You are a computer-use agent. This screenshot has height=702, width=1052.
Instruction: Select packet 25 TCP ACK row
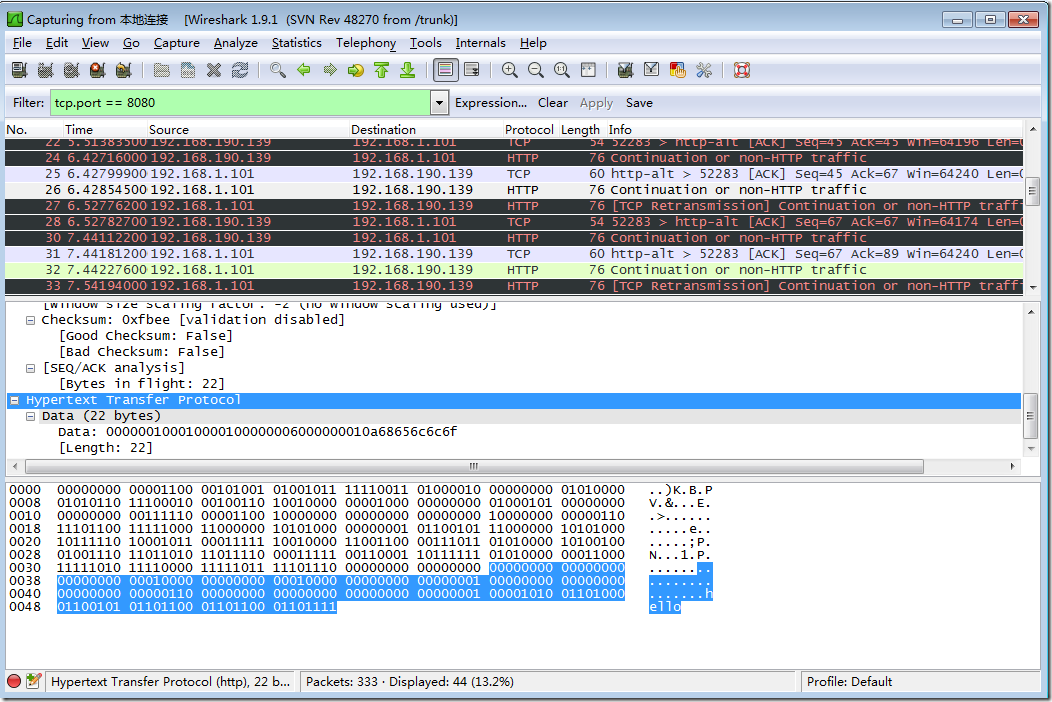(514, 174)
